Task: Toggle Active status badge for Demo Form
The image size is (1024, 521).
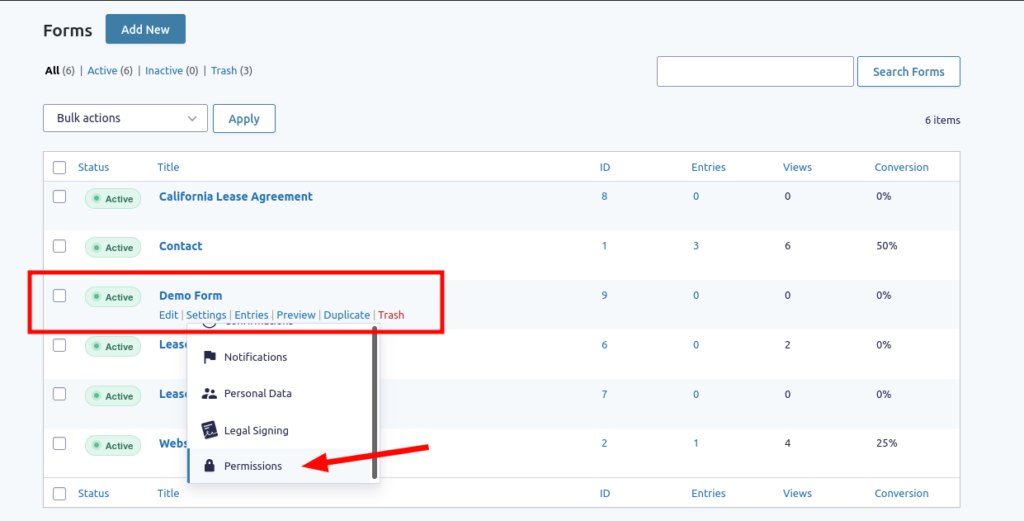Action: 113,297
